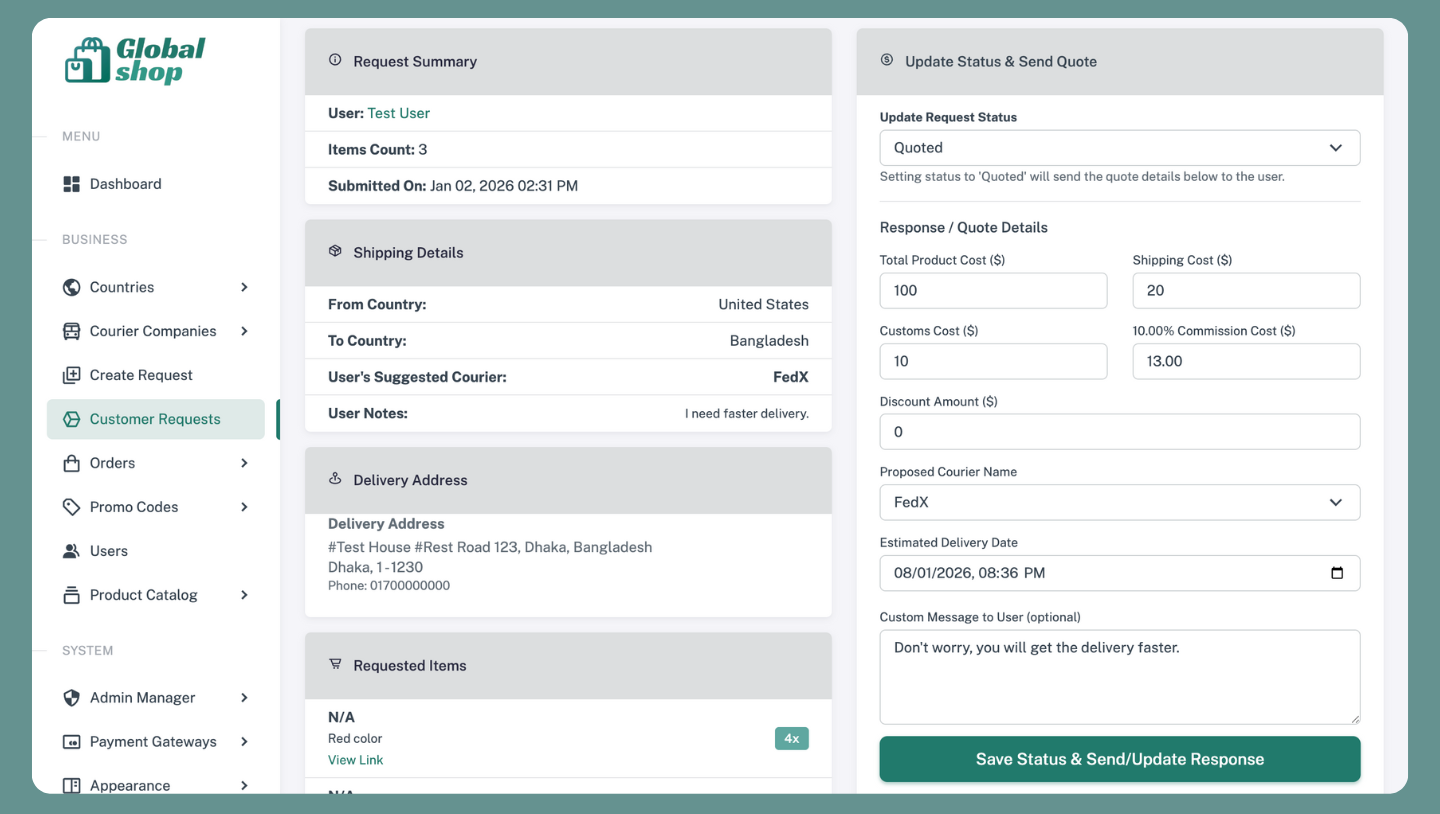Image resolution: width=1440 pixels, height=814 pixels.
Task: Click the 'I need faster delivery.' note
Action: [x=747, y=413]
